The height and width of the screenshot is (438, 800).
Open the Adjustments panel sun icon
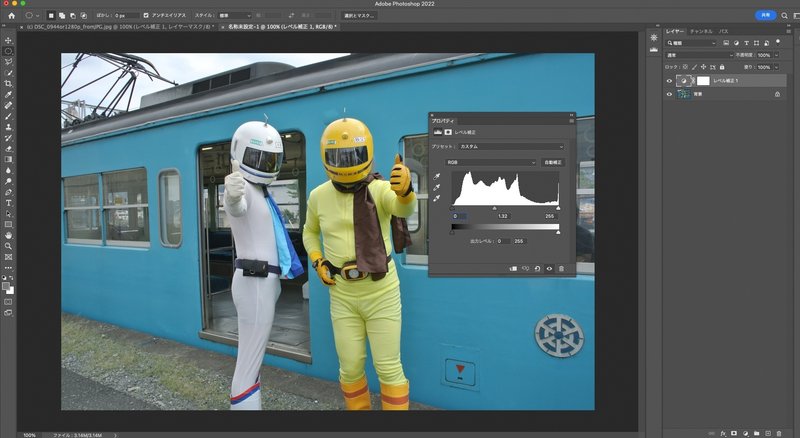pos(654,38)
